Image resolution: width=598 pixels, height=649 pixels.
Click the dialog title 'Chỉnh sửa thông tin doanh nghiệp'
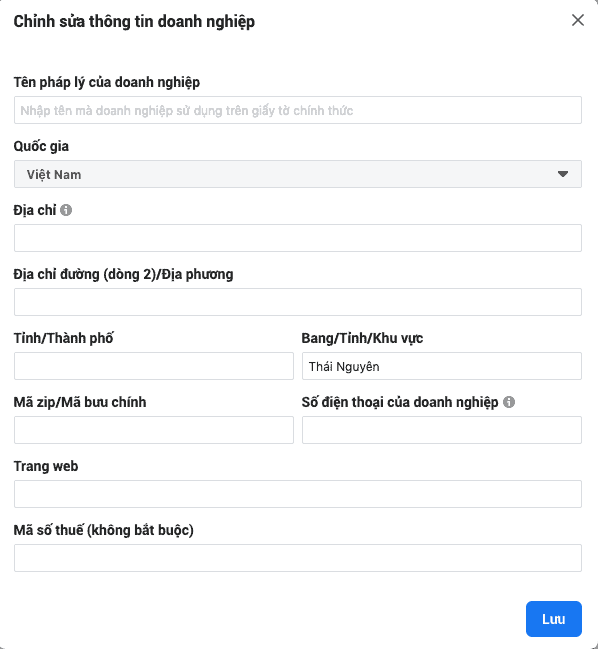click(x=134, y=22)
